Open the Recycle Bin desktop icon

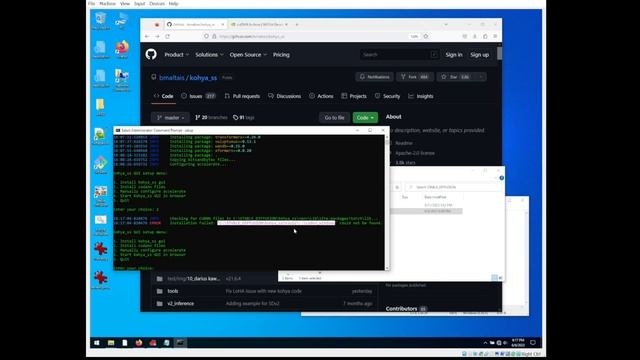(x=100, y=21)
